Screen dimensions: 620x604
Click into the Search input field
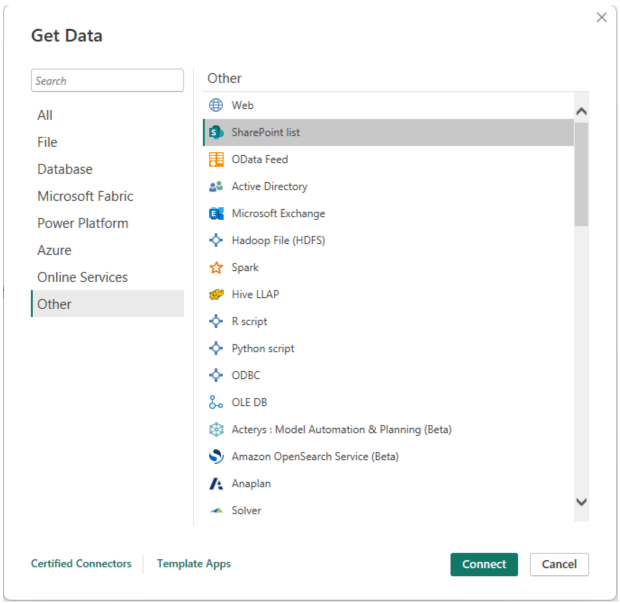click(107, 81)
